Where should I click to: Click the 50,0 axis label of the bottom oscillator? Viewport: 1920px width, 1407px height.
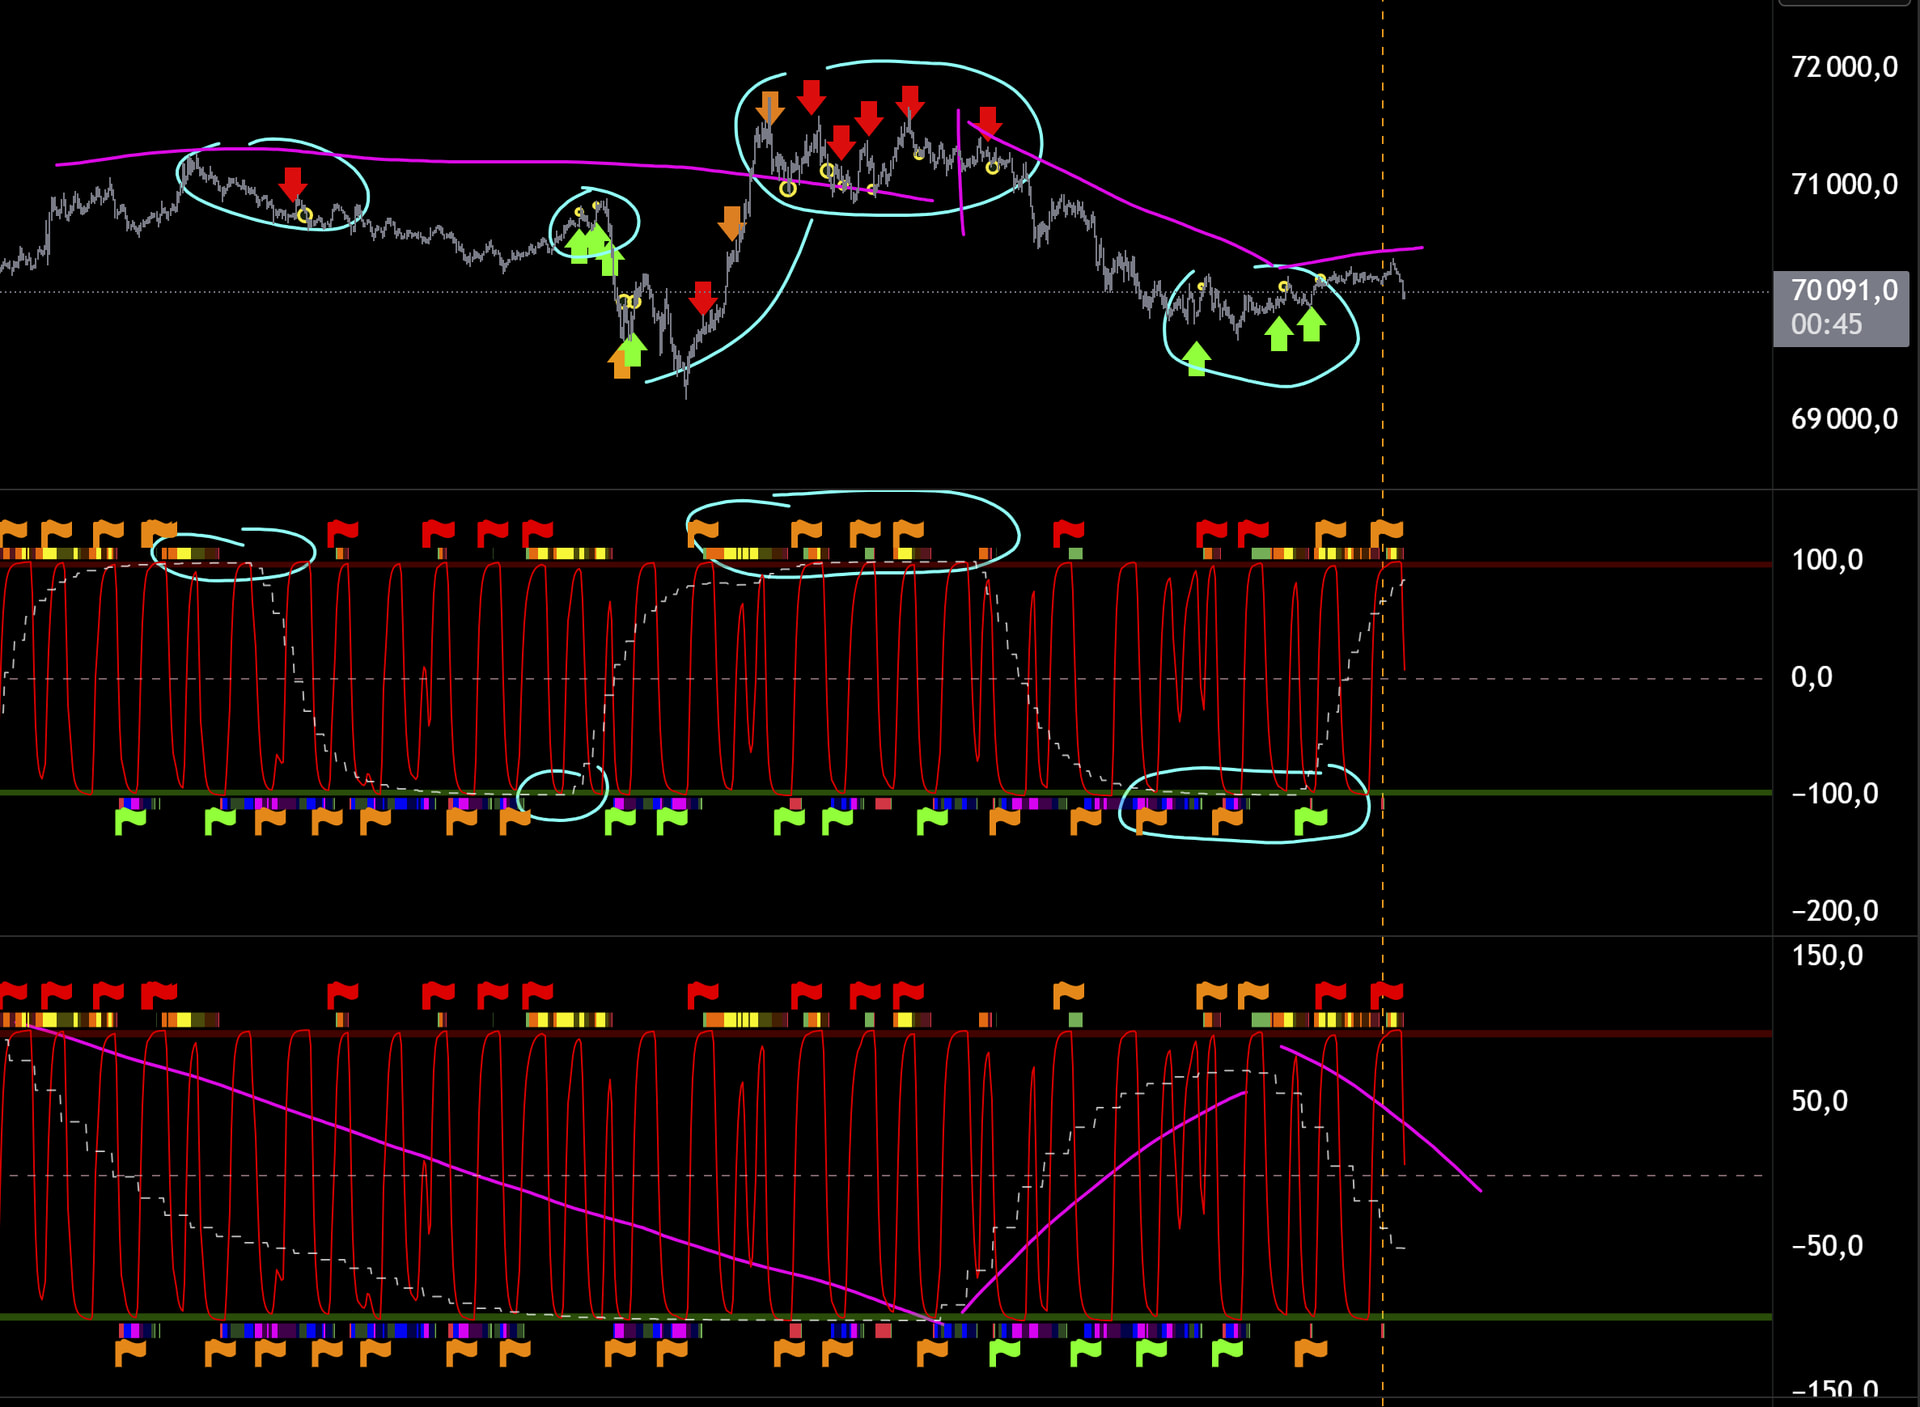click(x=1818, y=1102)
